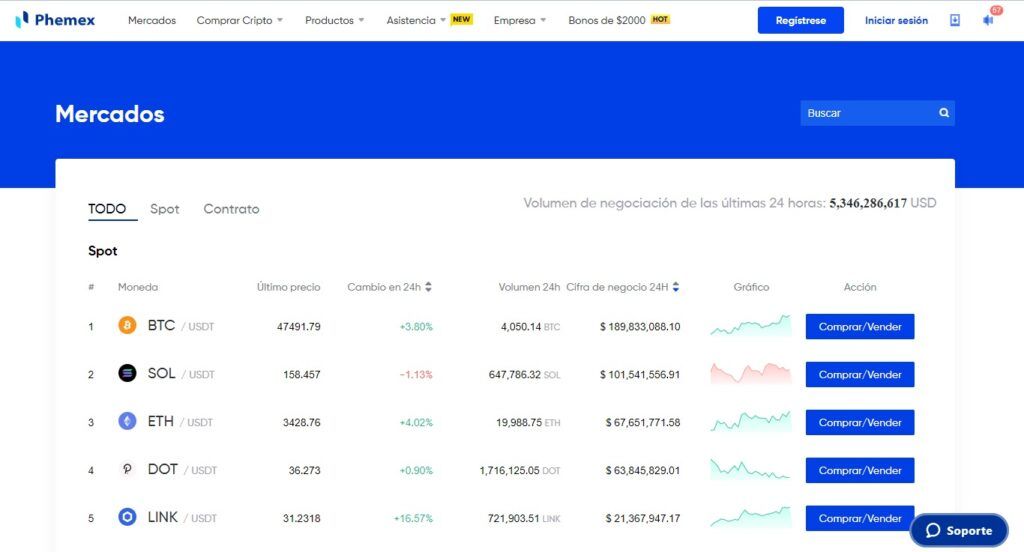
Task: Open the Soporte chat button
Action: click(x=959, y=530)
